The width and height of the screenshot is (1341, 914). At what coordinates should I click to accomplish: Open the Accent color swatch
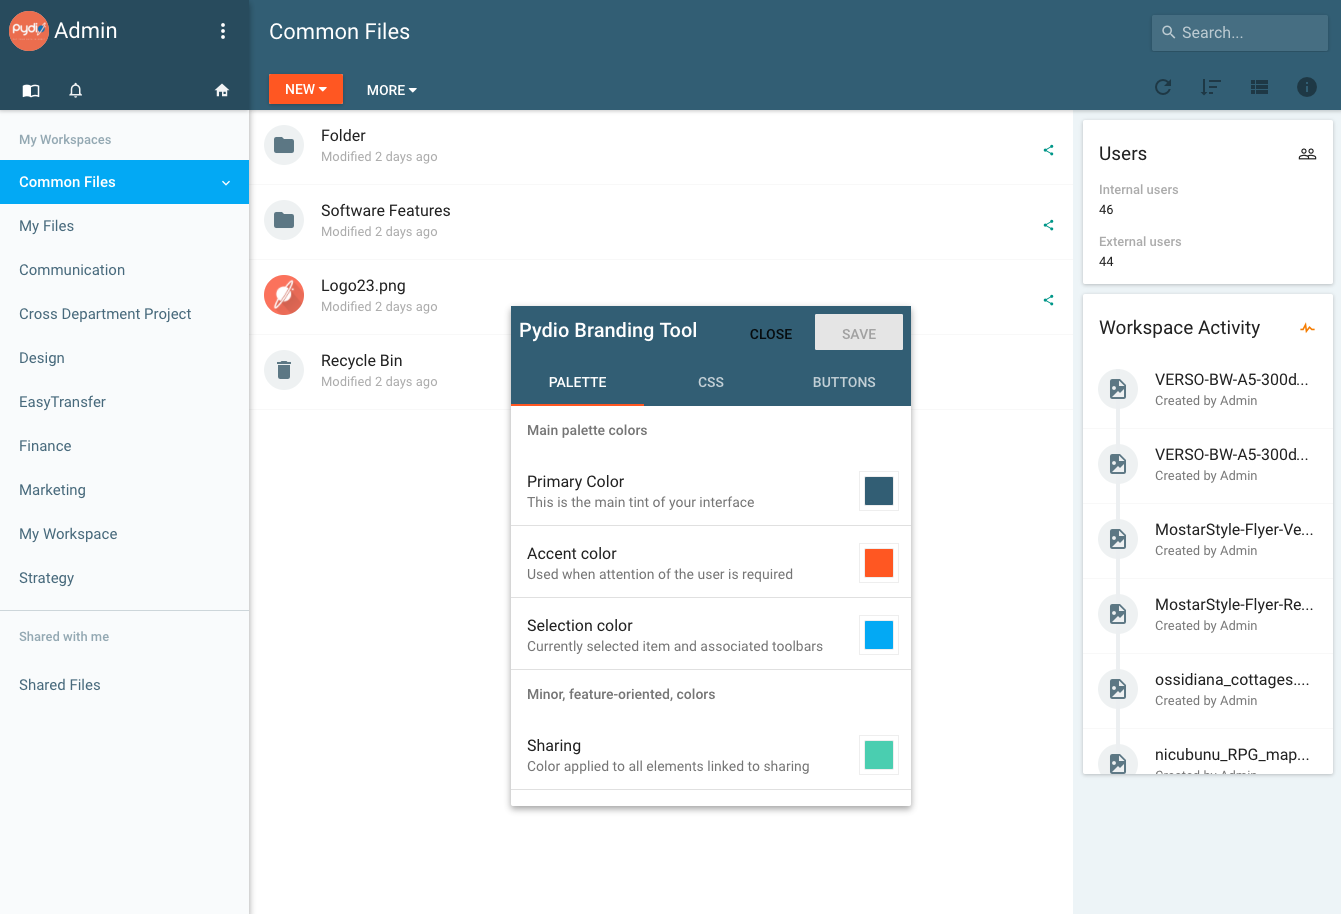pos(879,563)
